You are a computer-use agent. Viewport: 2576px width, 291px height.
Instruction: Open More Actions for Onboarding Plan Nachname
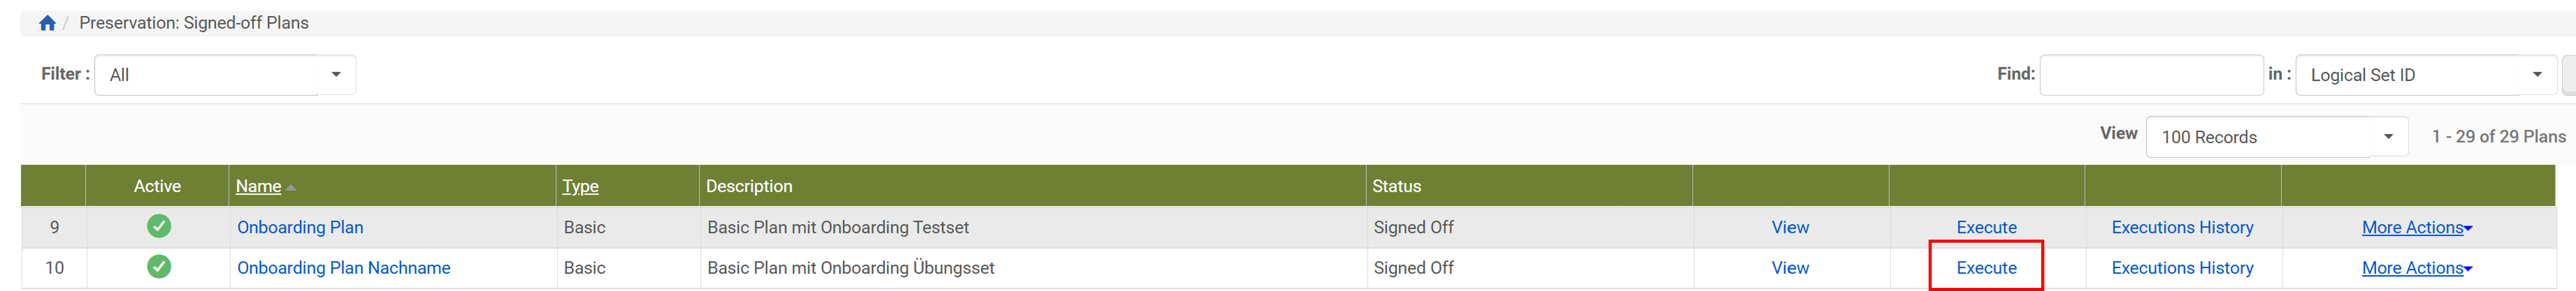coord(2416,268)
